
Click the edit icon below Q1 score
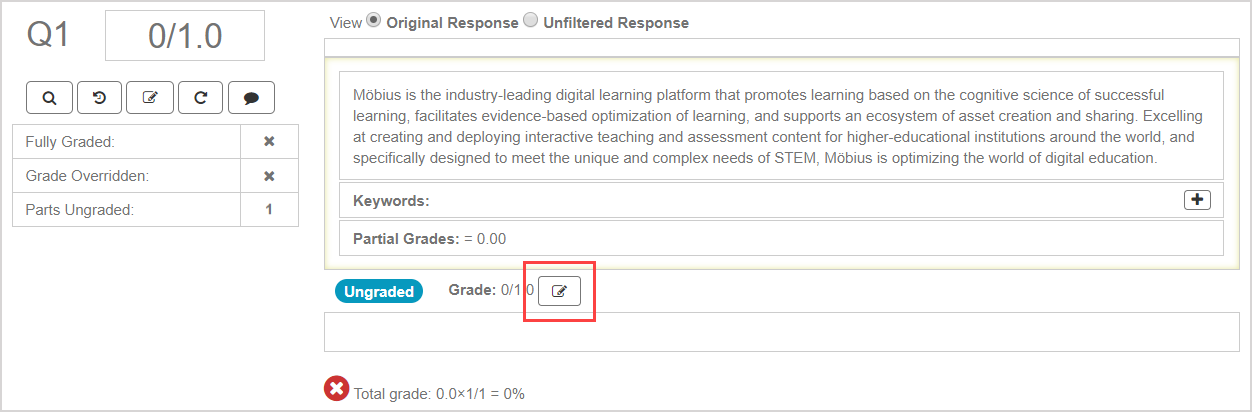[x=150, y=97]
